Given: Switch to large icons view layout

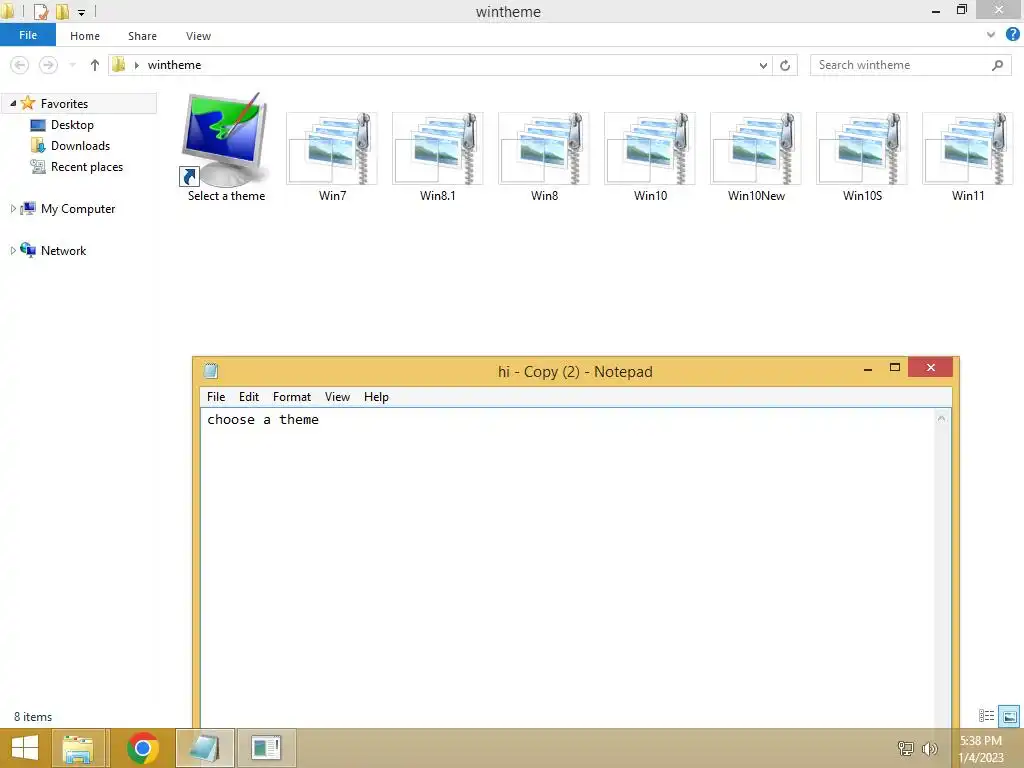Looking at the screenshot, I should coord(1009,716).
